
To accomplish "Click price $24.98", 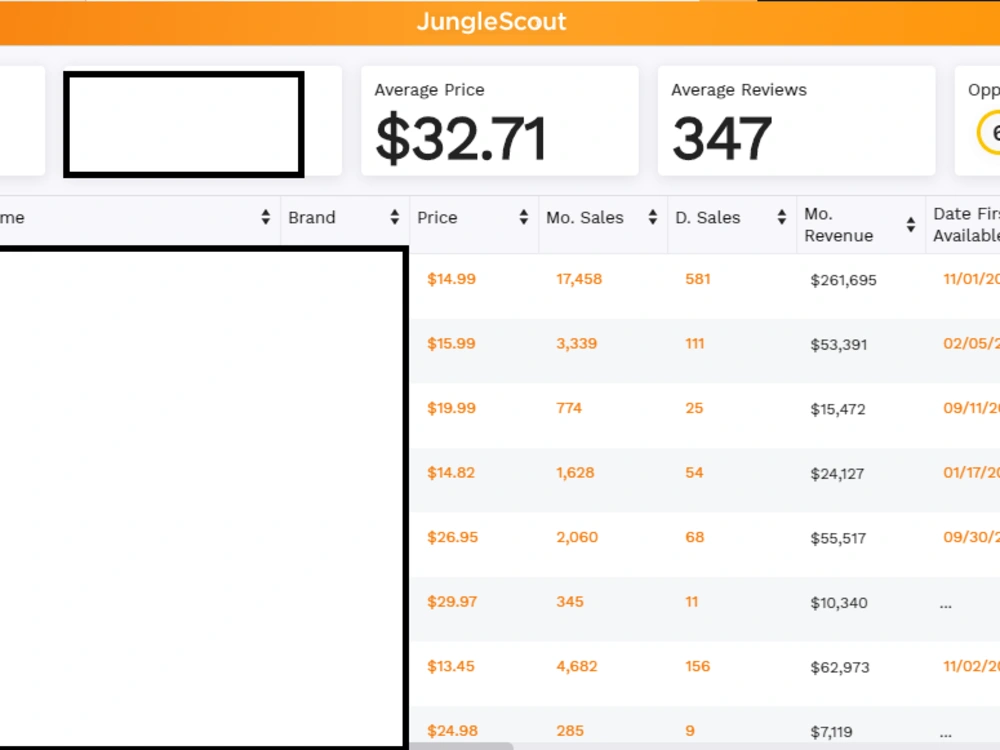I will (452, 730).
